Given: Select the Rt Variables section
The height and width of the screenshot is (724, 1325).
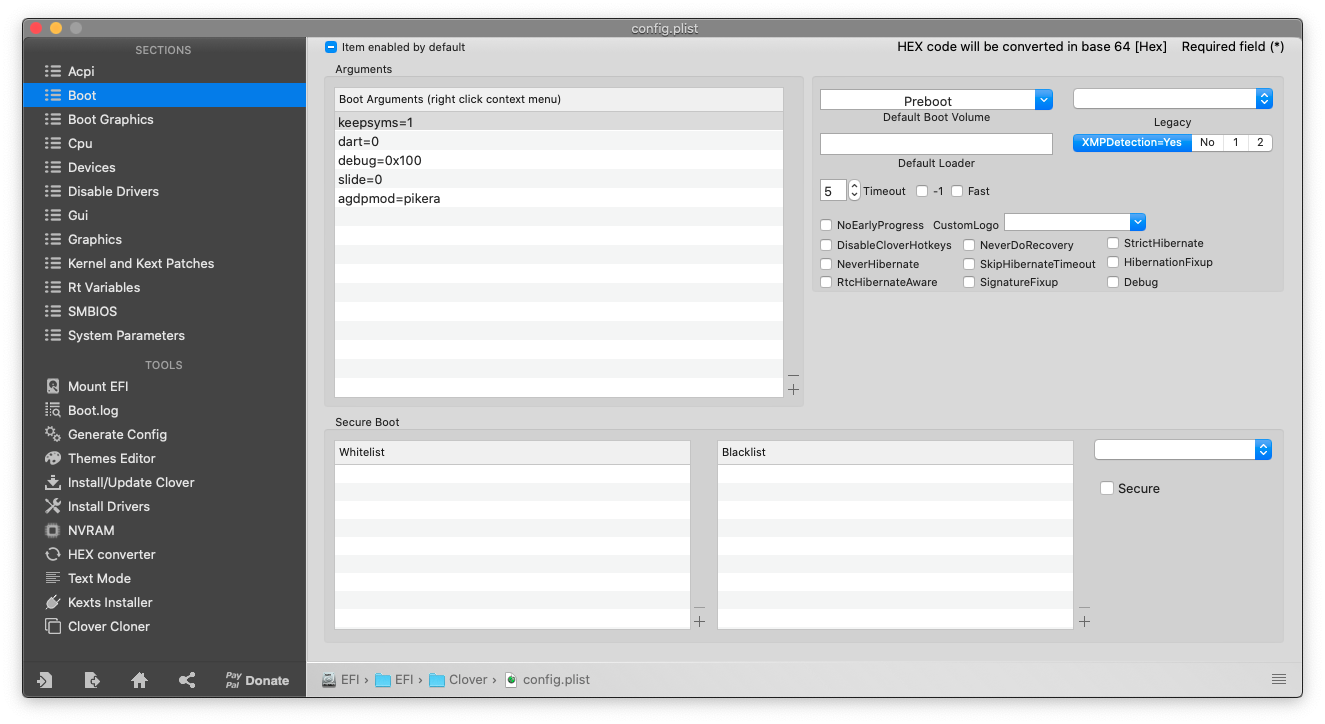Looking at the screenshot, I should coord(164,287).
